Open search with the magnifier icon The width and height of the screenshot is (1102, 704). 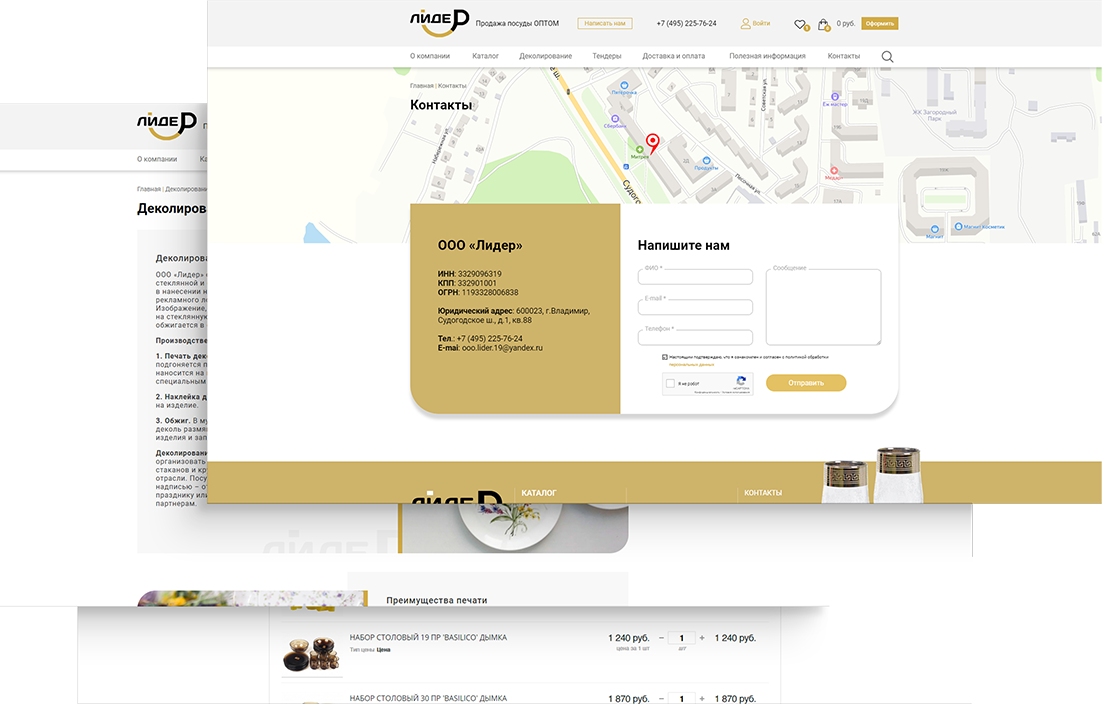point(887,57)
